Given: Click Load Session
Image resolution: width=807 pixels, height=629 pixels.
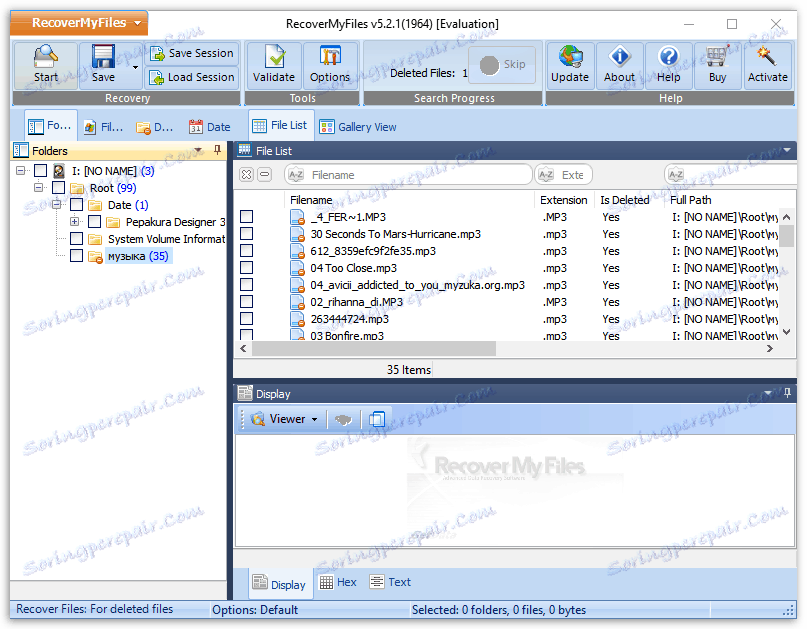Looking at the screenshot, I should pos(191,77).
